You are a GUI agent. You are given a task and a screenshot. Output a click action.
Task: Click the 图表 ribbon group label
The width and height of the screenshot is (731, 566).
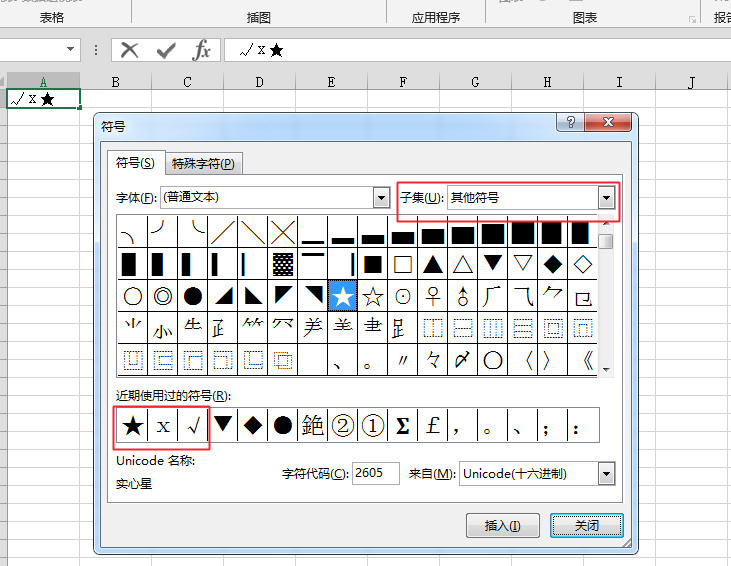(585, 18)
